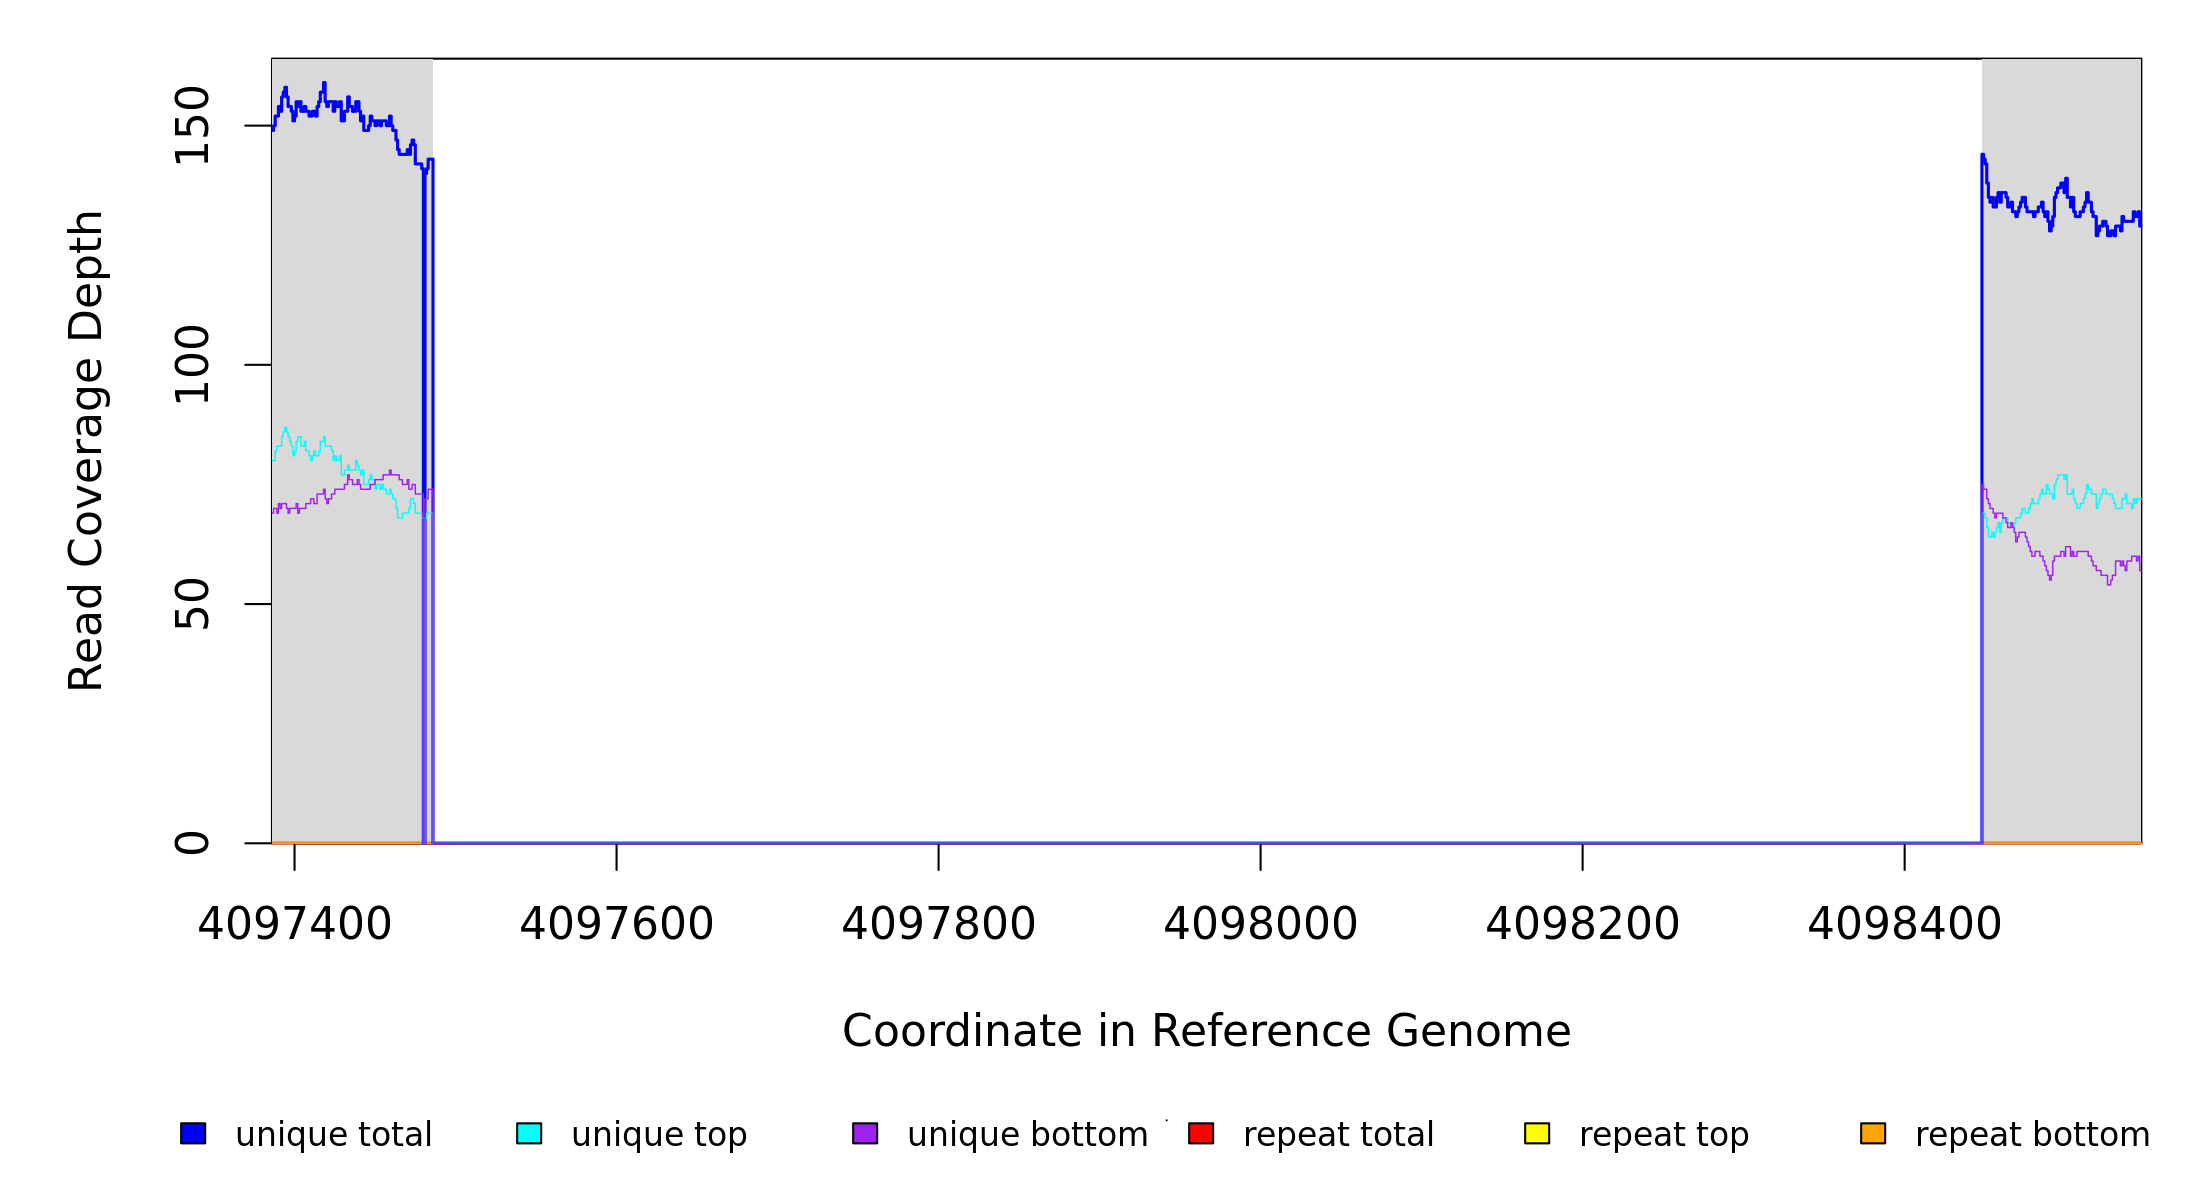Click the cyan "unique top" legend swatch

[x=529, y=1133]
